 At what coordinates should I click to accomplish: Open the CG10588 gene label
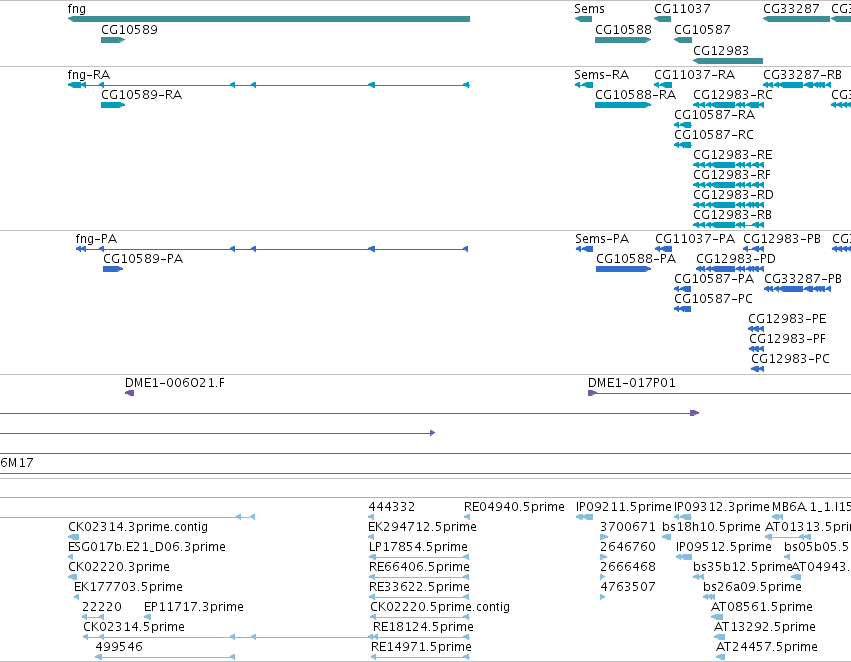click(x=623, y=30)
